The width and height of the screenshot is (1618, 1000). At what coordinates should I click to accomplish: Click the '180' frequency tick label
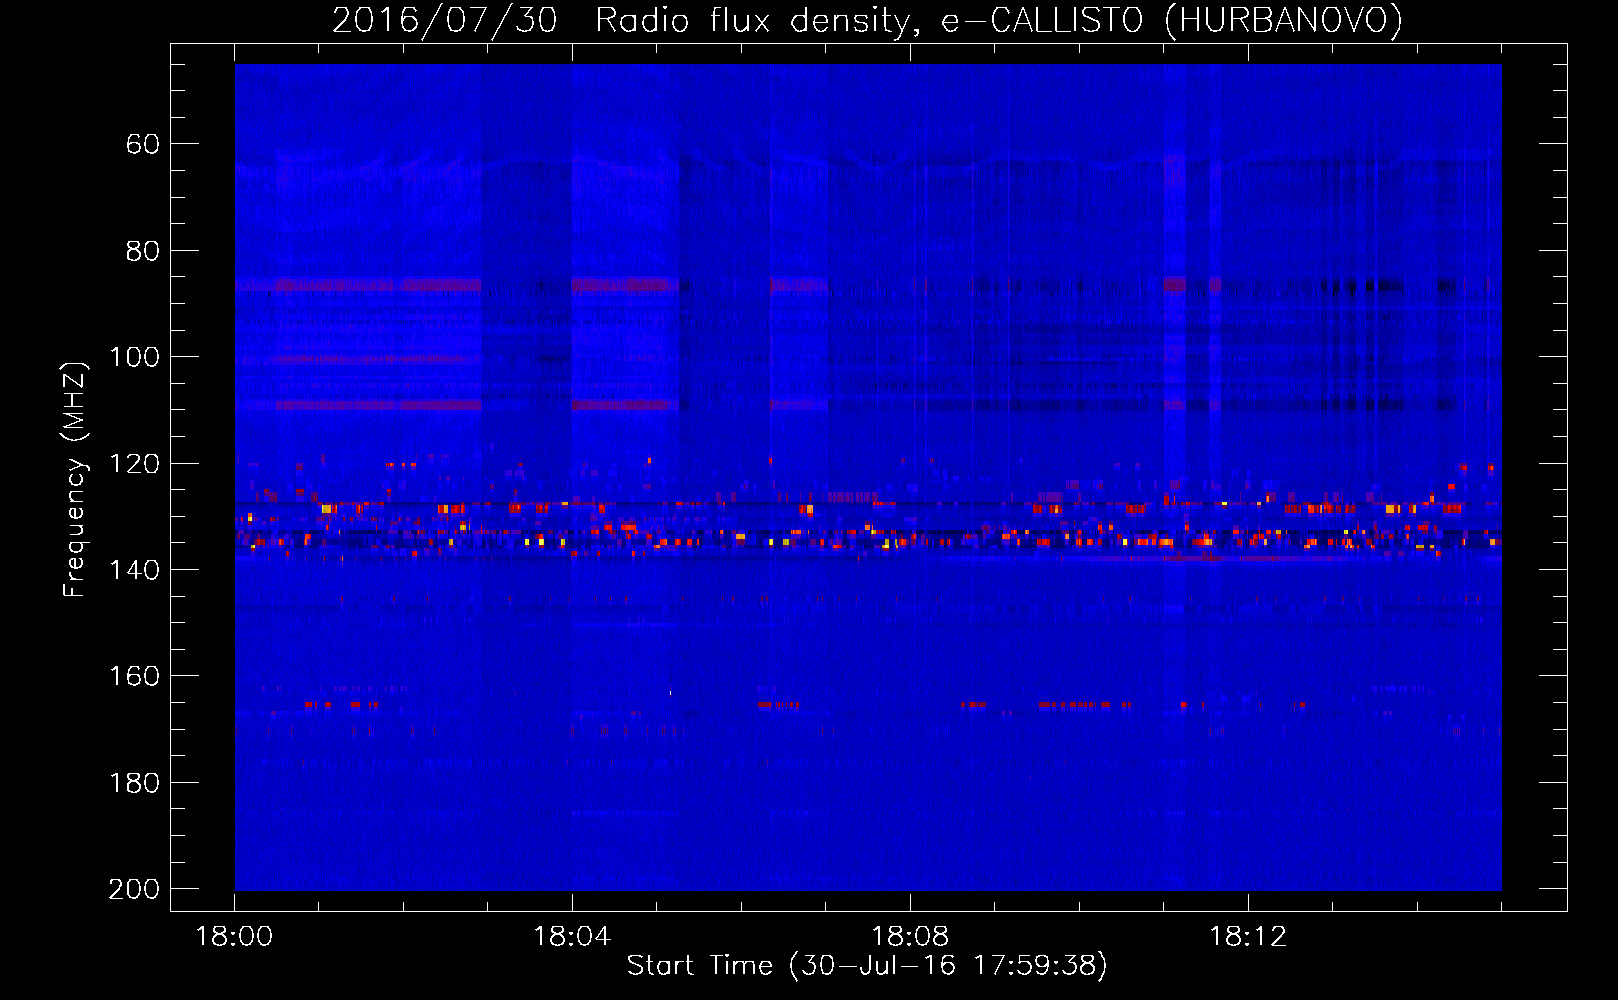[134, 783]
